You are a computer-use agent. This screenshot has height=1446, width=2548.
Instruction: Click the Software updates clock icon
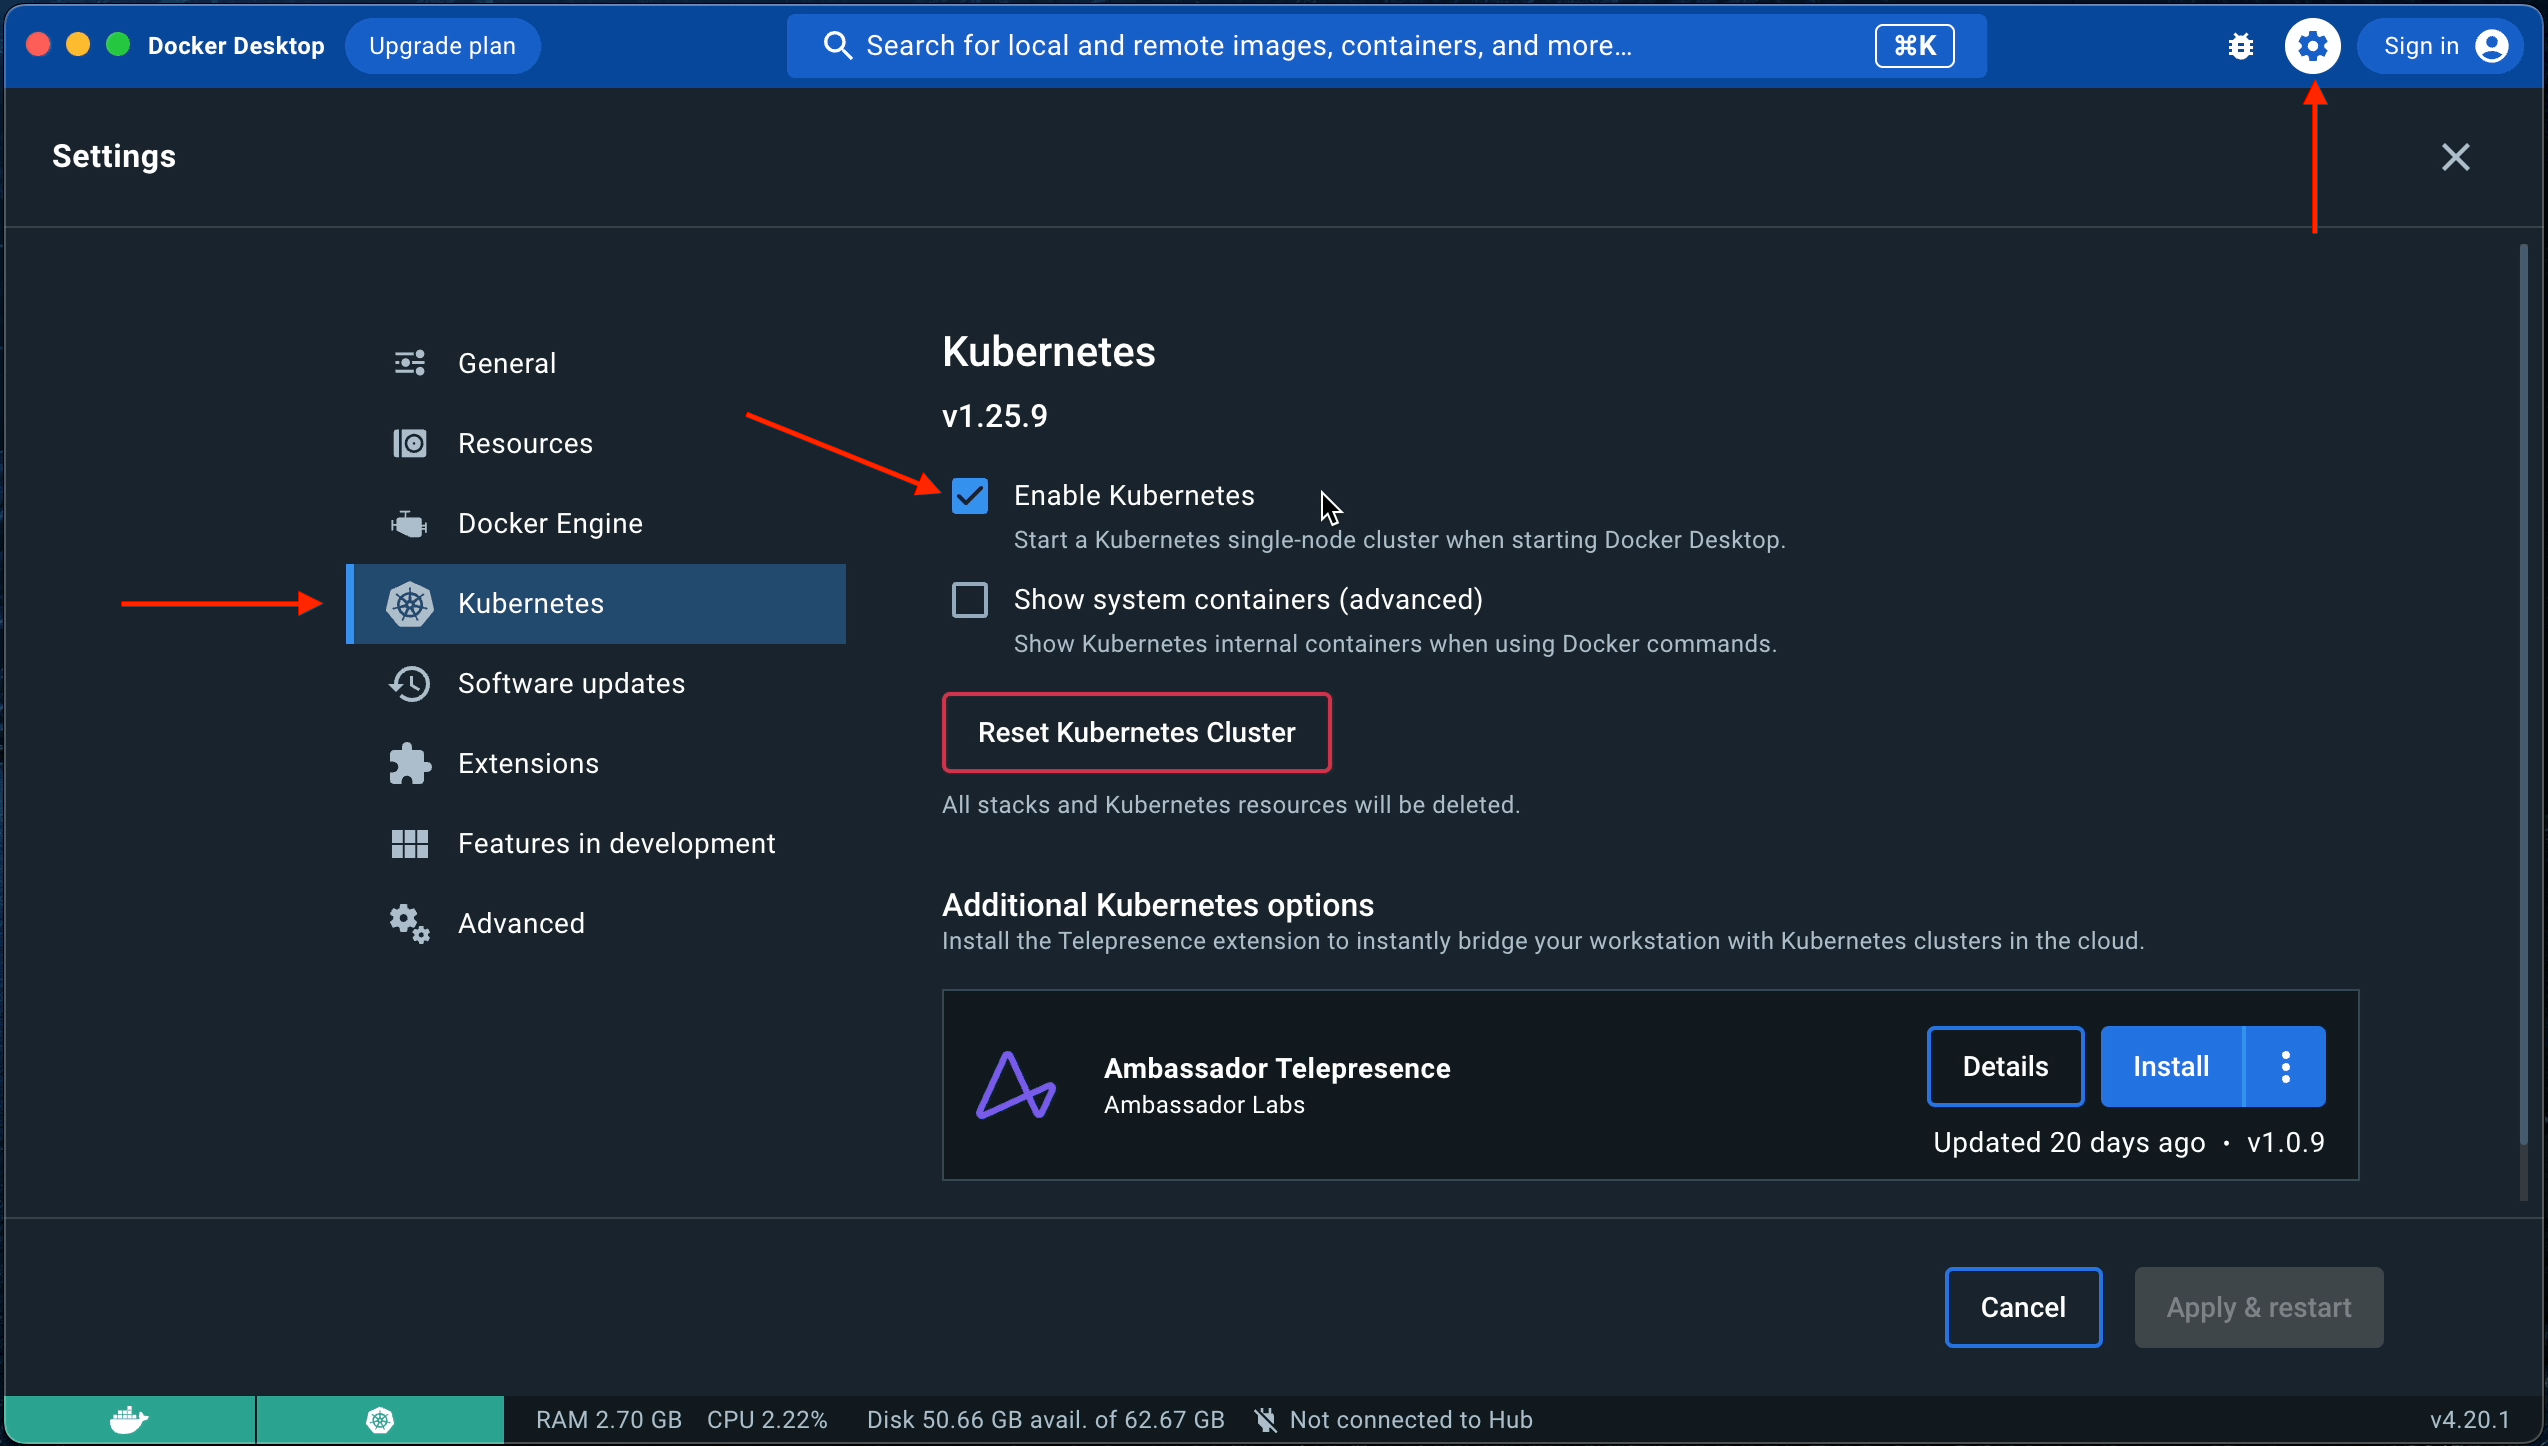point(408,683)
